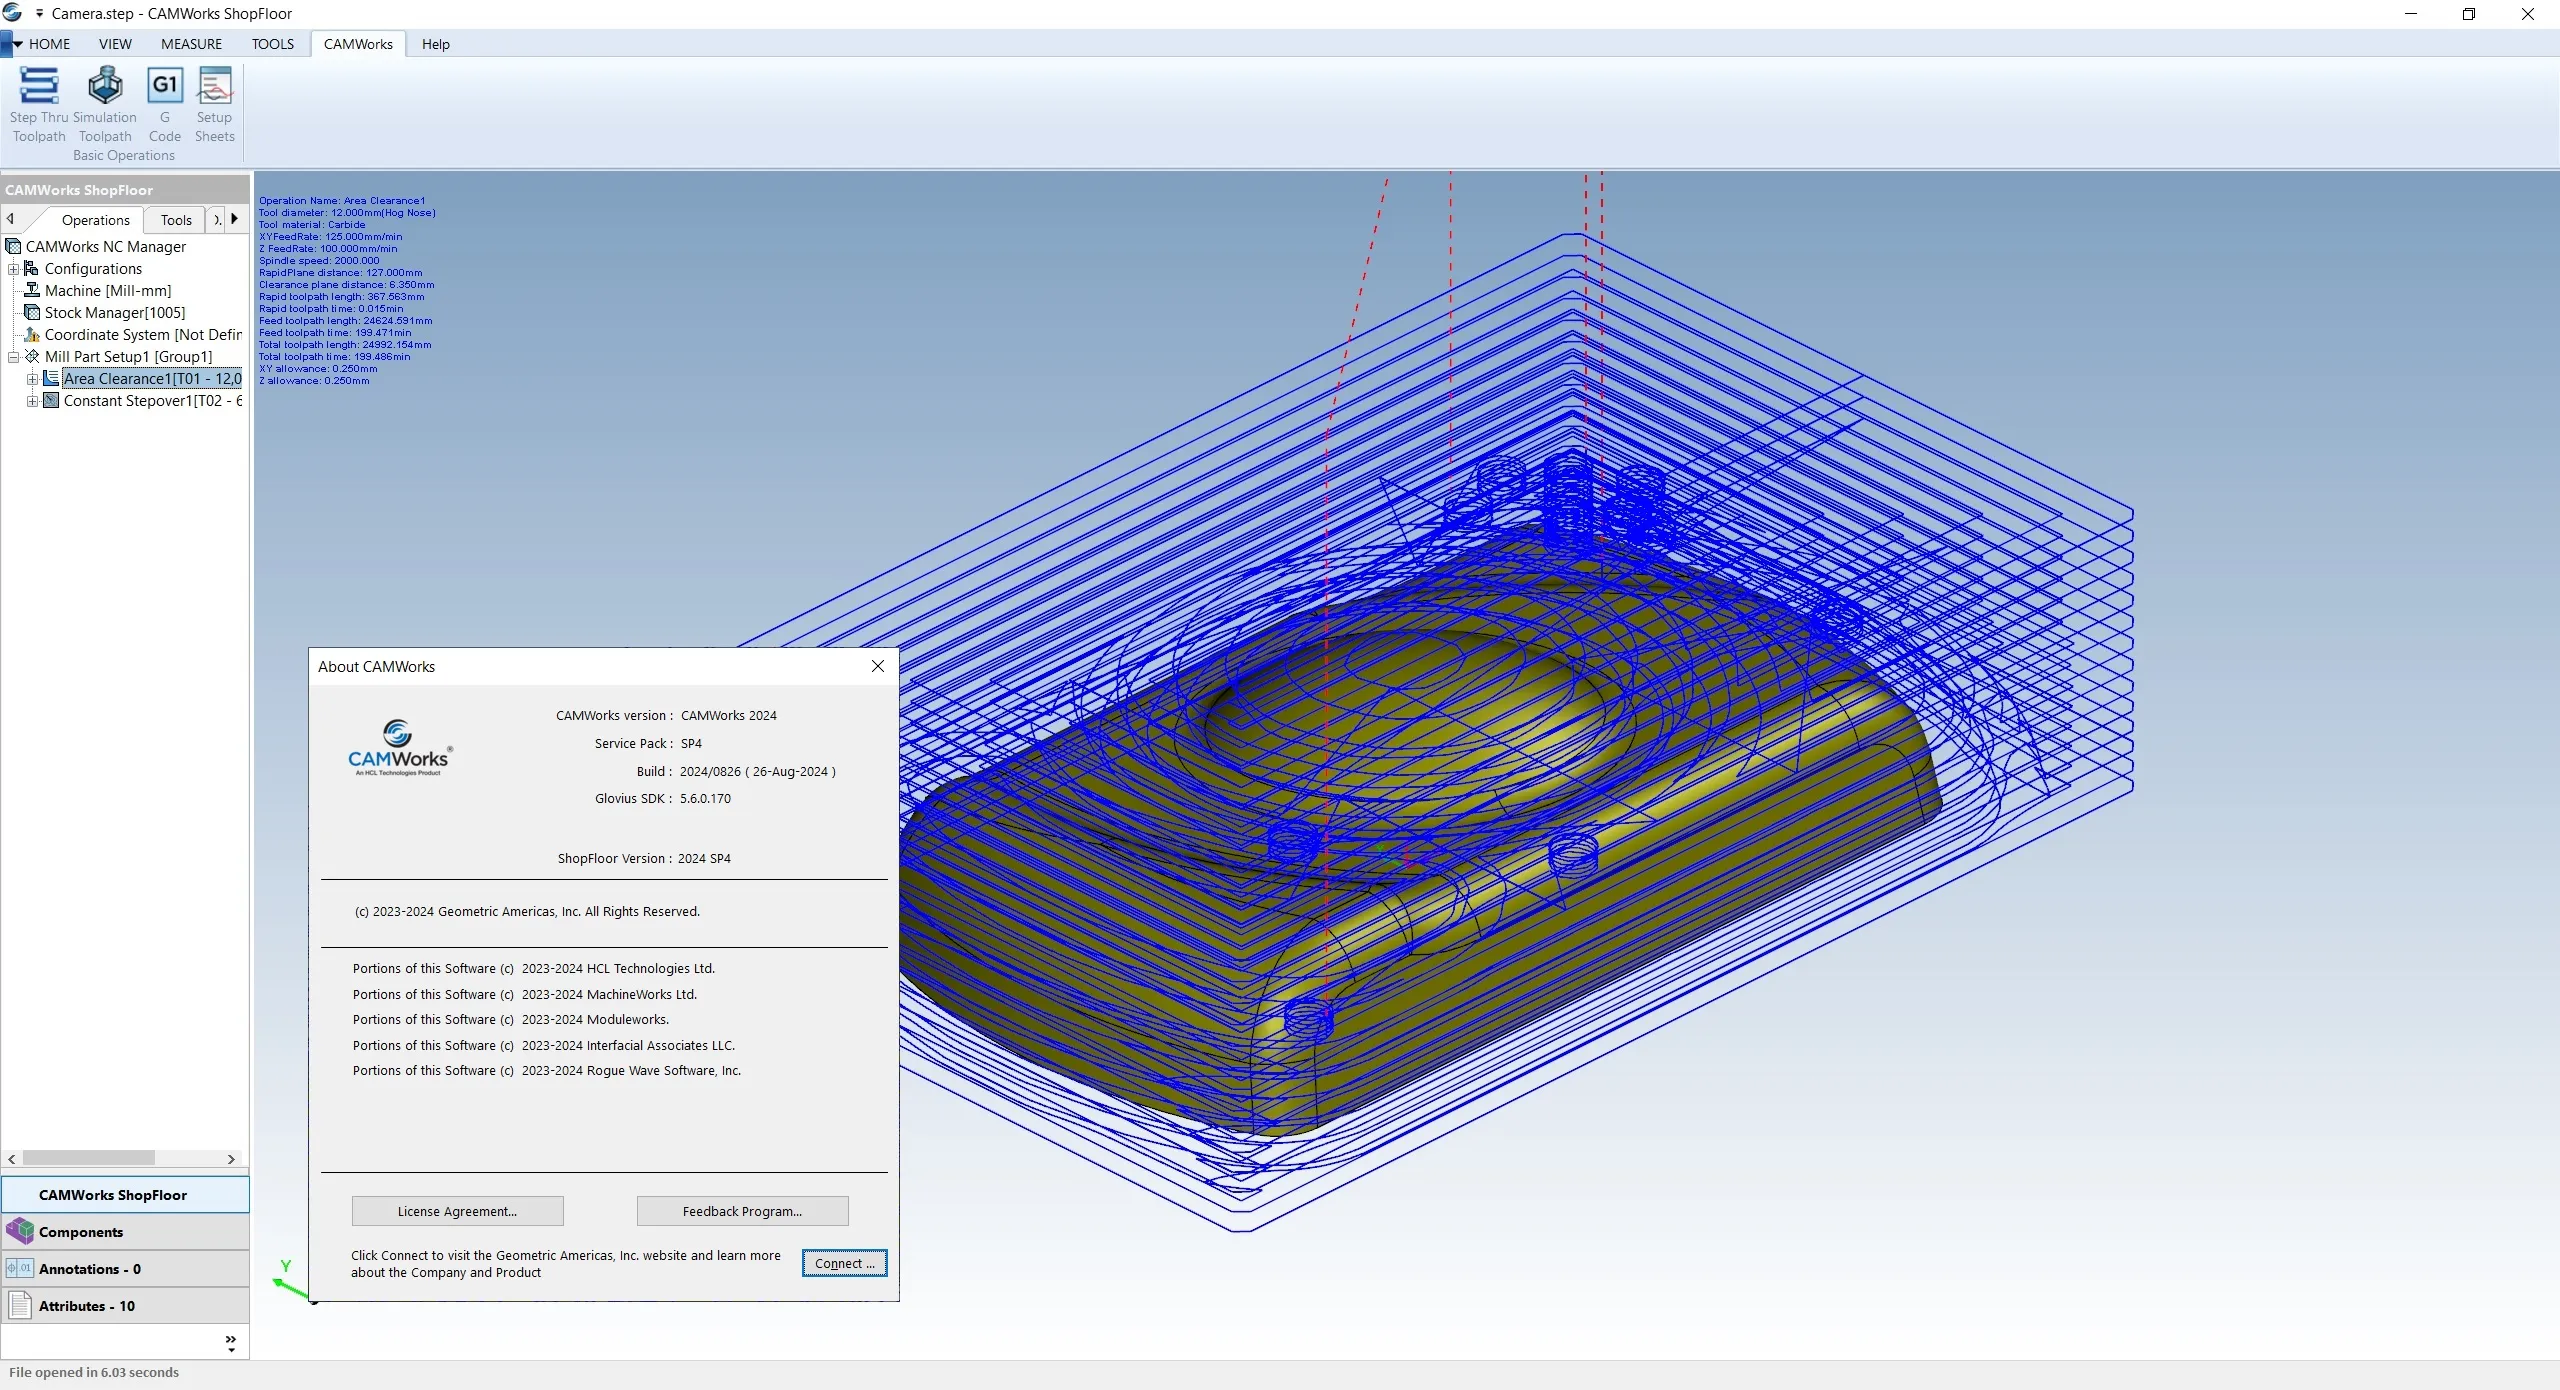The height and width of the screenshot is (1390, 2560).
Task: Open the Setup Sheets tool
Action: coord(215,86)
